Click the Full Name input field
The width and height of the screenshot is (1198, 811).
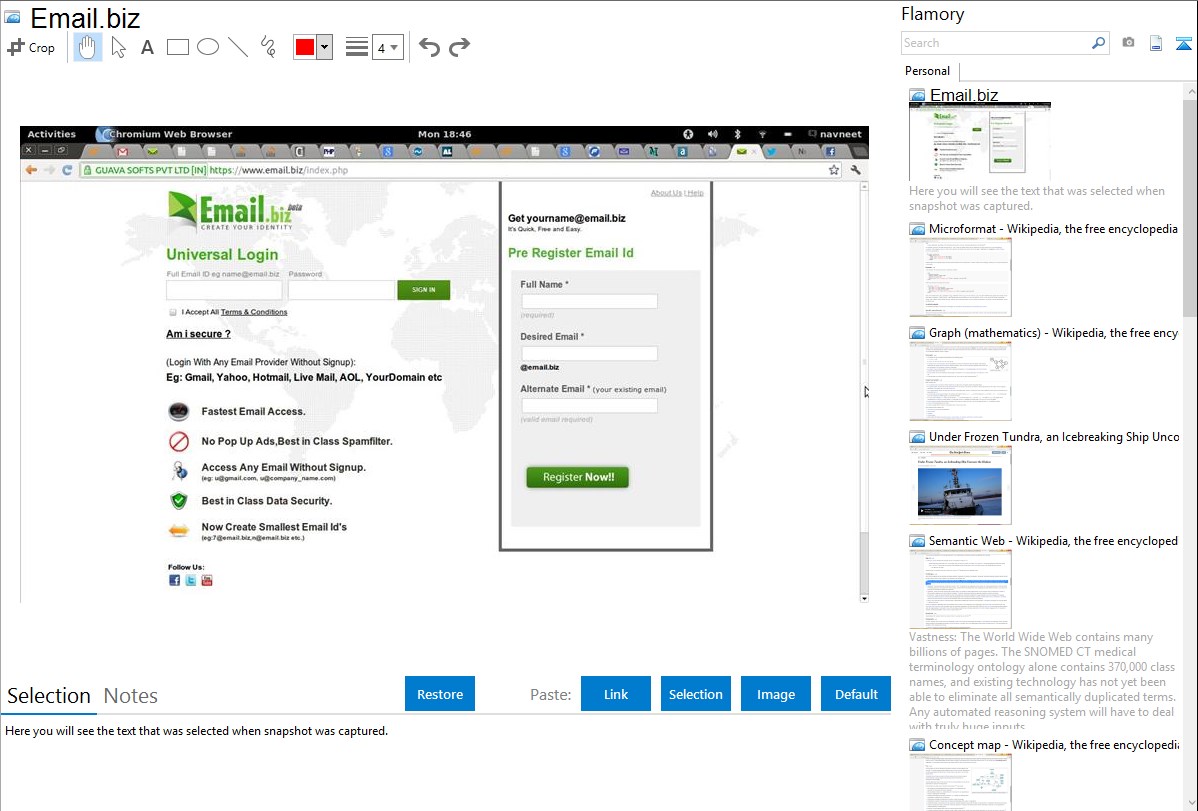coord(589,301)
